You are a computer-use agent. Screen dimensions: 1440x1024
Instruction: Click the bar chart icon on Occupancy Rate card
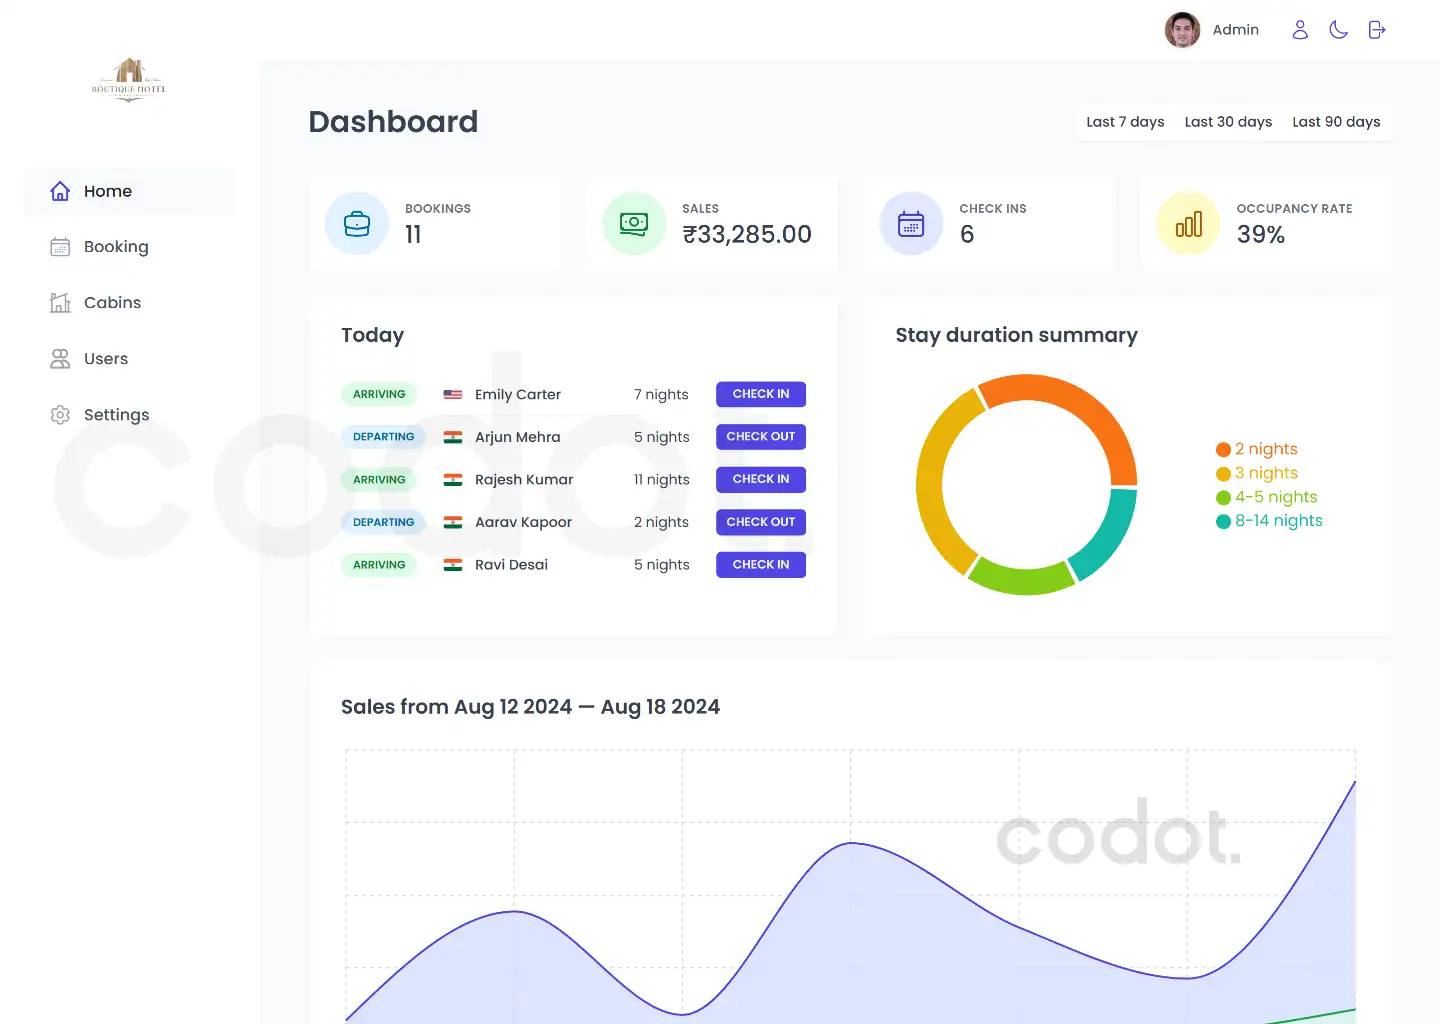(1188, 223)
